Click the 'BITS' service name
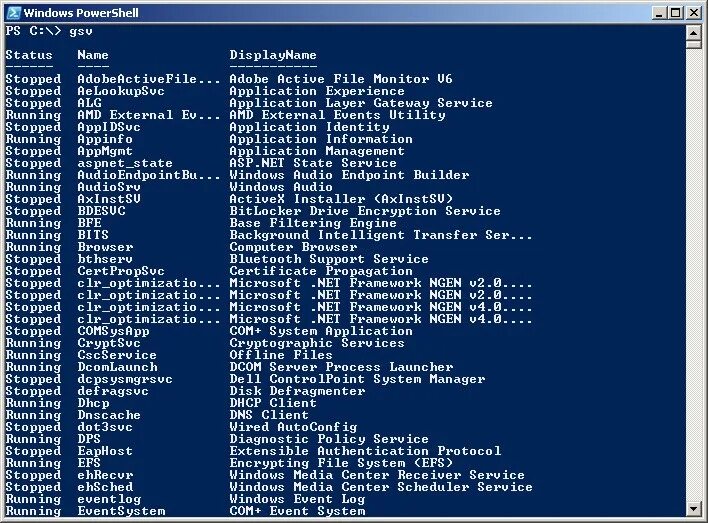This screenshot has width=708, height=523. tap(93, 235)
